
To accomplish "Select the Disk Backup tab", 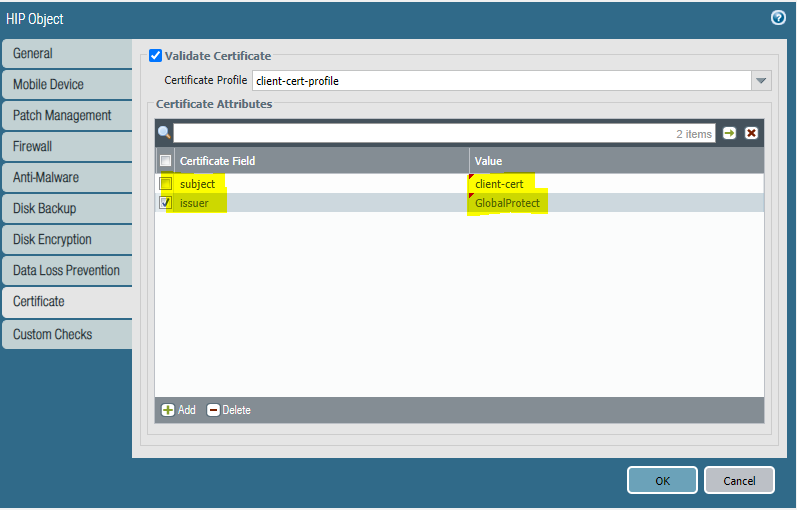I will pos(67,208).
